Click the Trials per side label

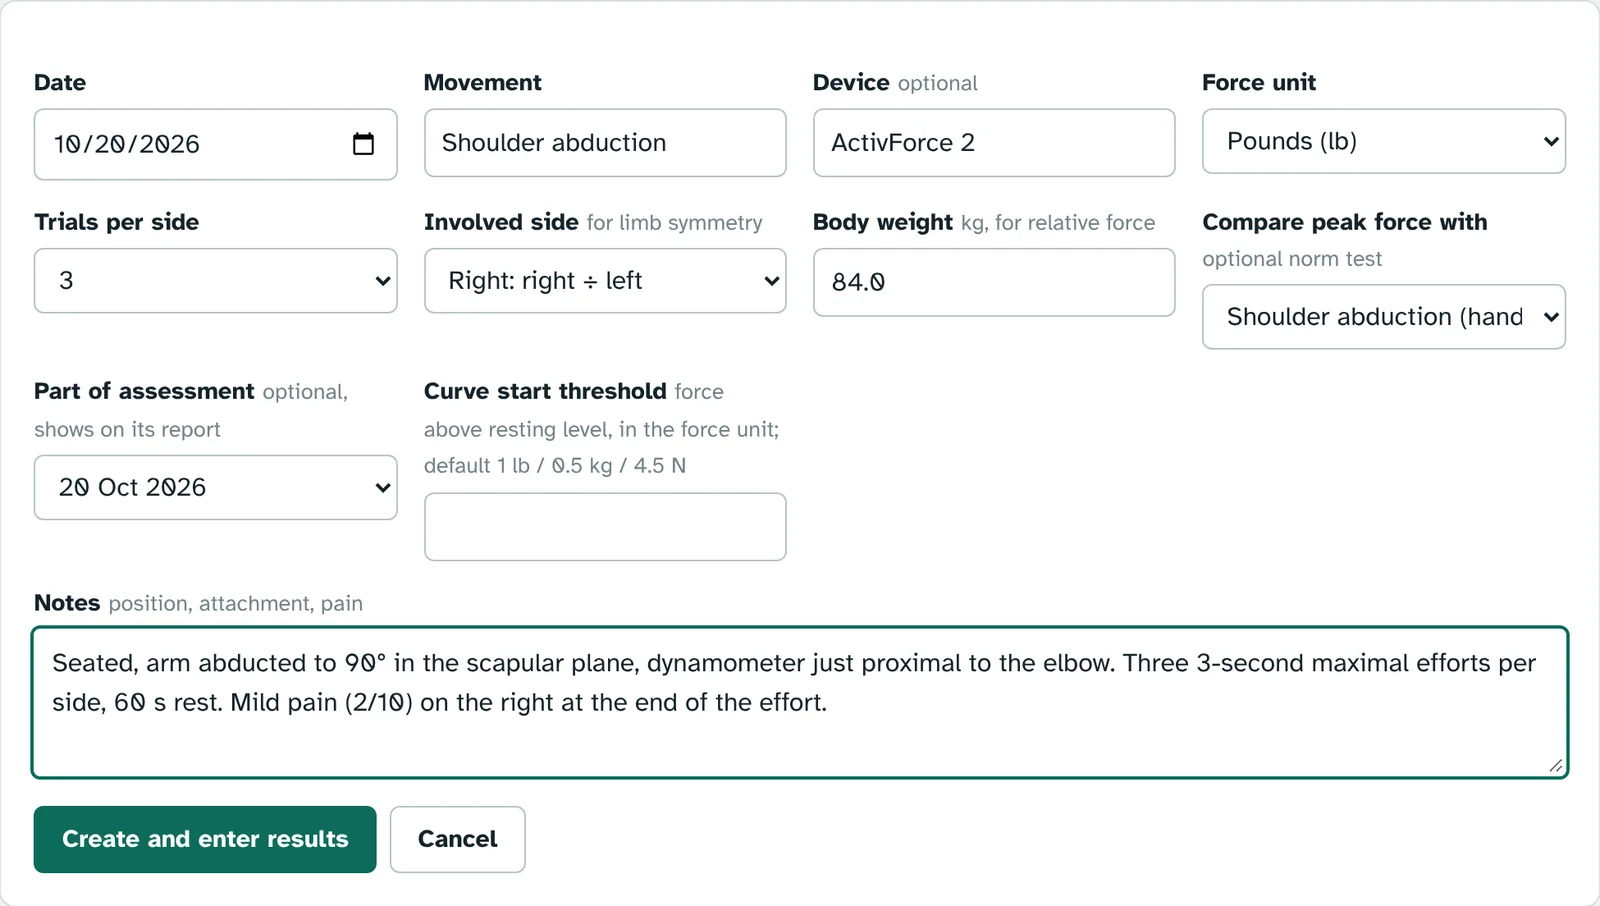tap(117, 222)
